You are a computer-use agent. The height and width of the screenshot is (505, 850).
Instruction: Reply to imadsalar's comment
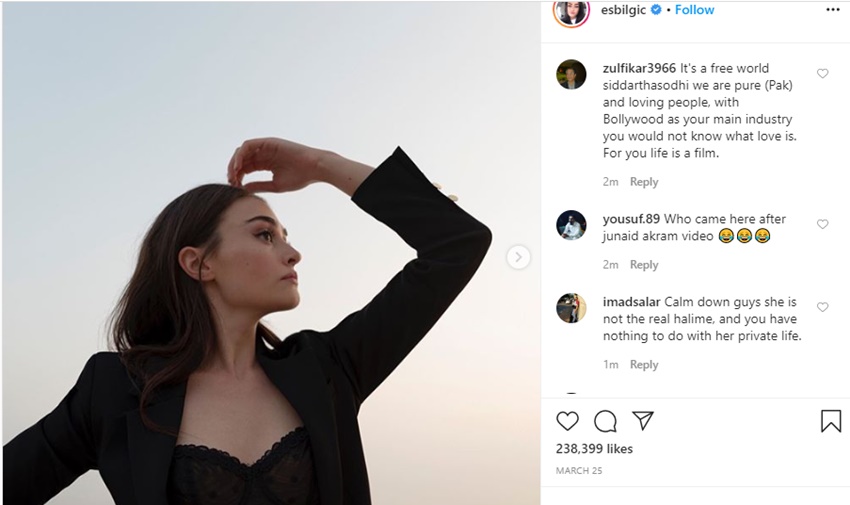click(x=644, y=365)
